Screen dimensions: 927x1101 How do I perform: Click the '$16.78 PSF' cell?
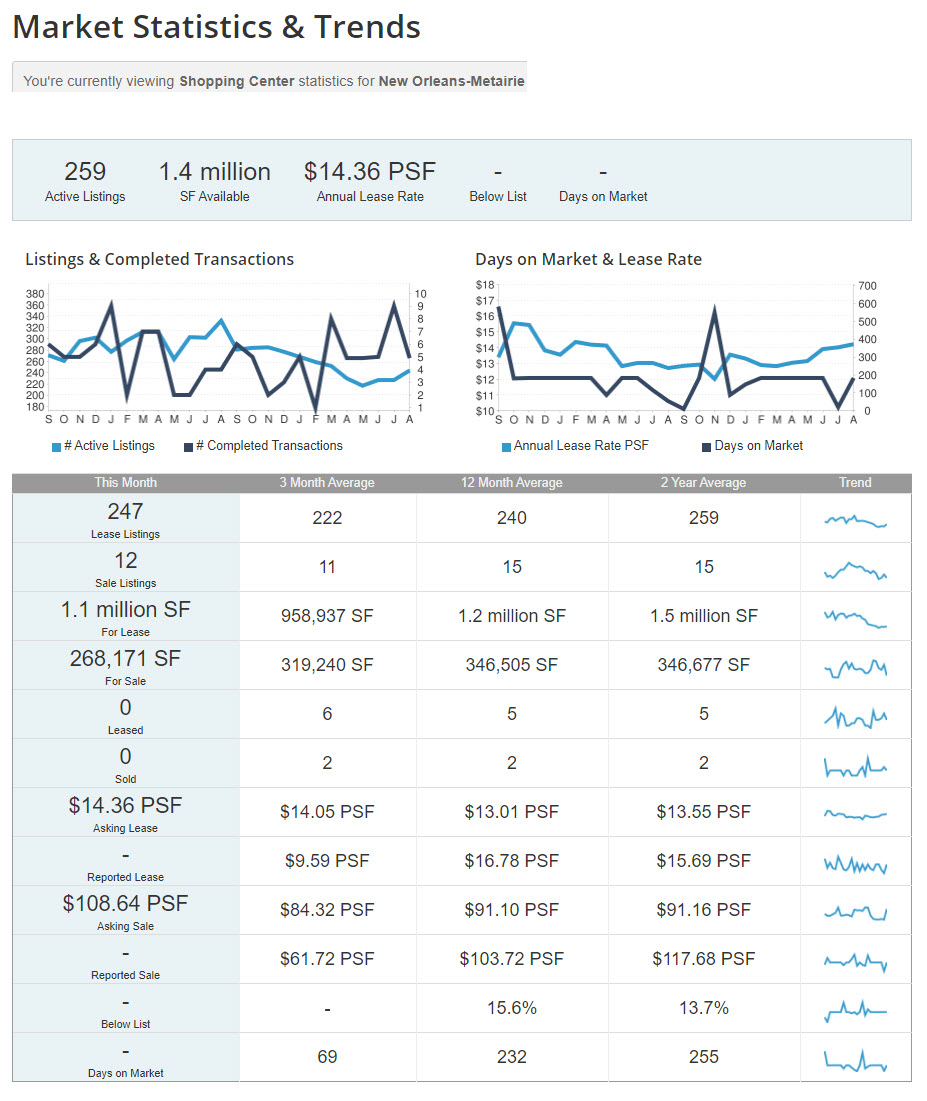[x=512, y=861]
